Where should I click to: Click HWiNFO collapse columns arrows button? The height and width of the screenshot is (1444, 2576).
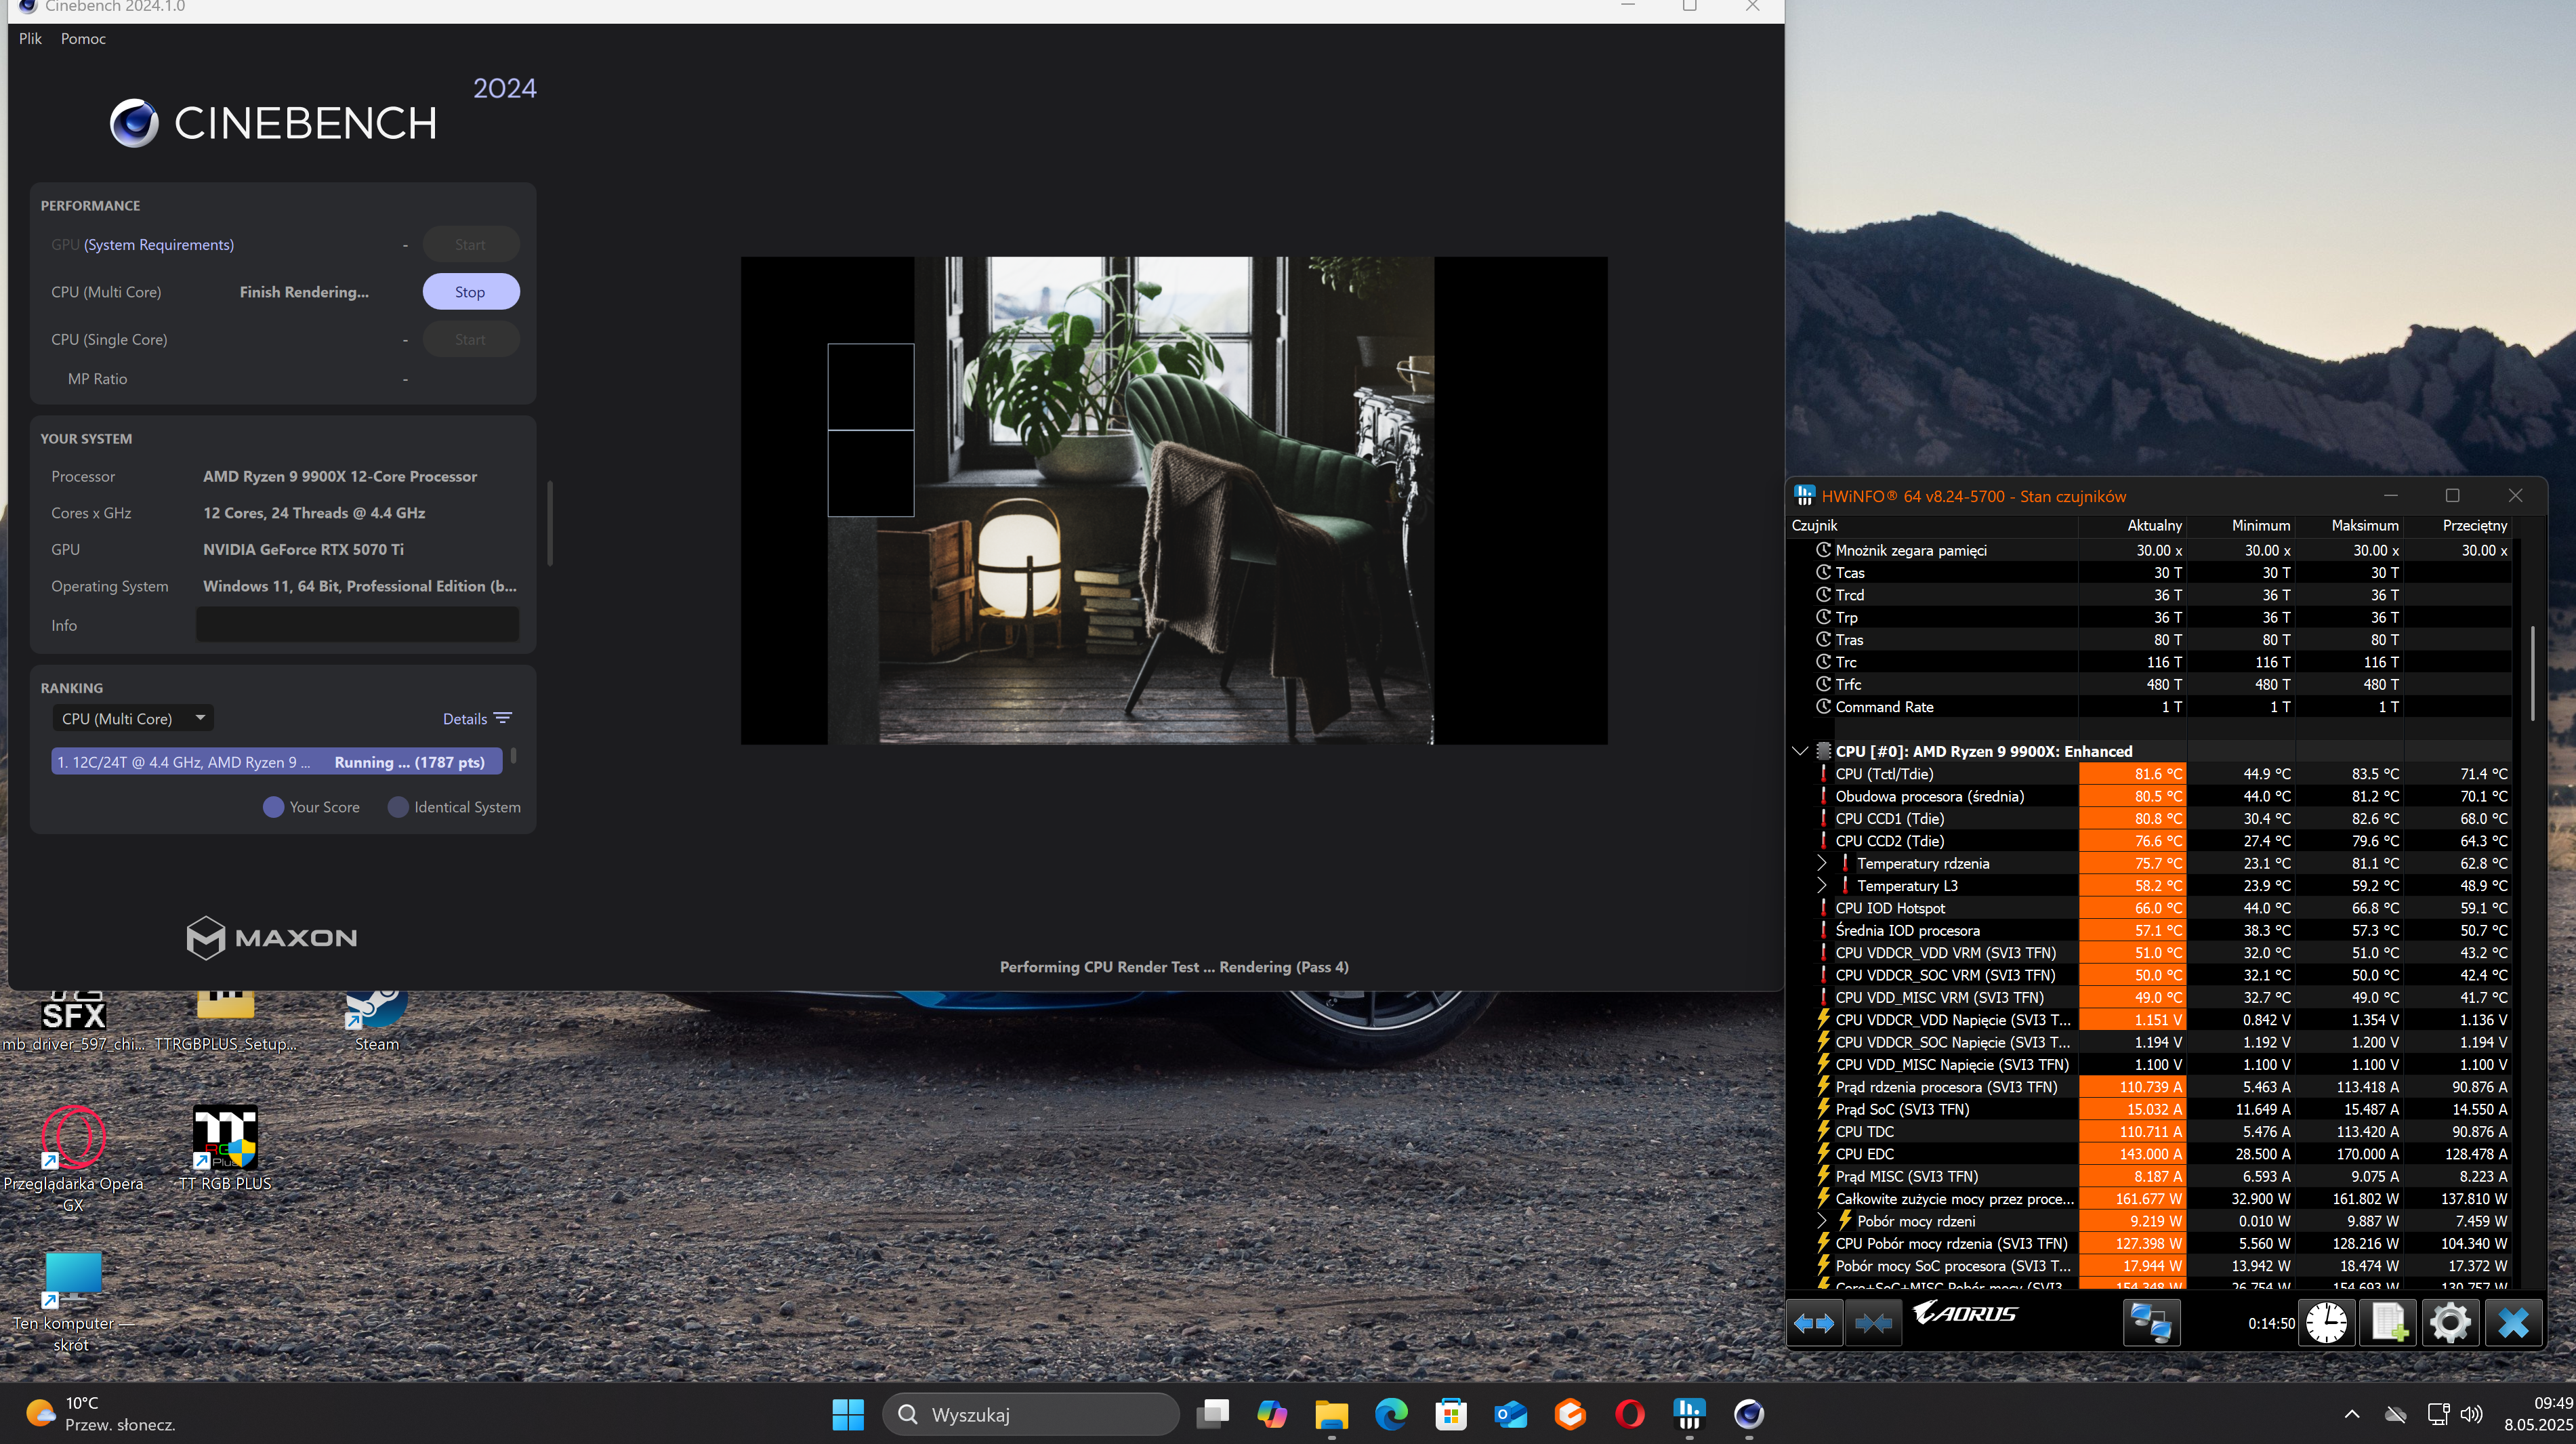1873,1323
